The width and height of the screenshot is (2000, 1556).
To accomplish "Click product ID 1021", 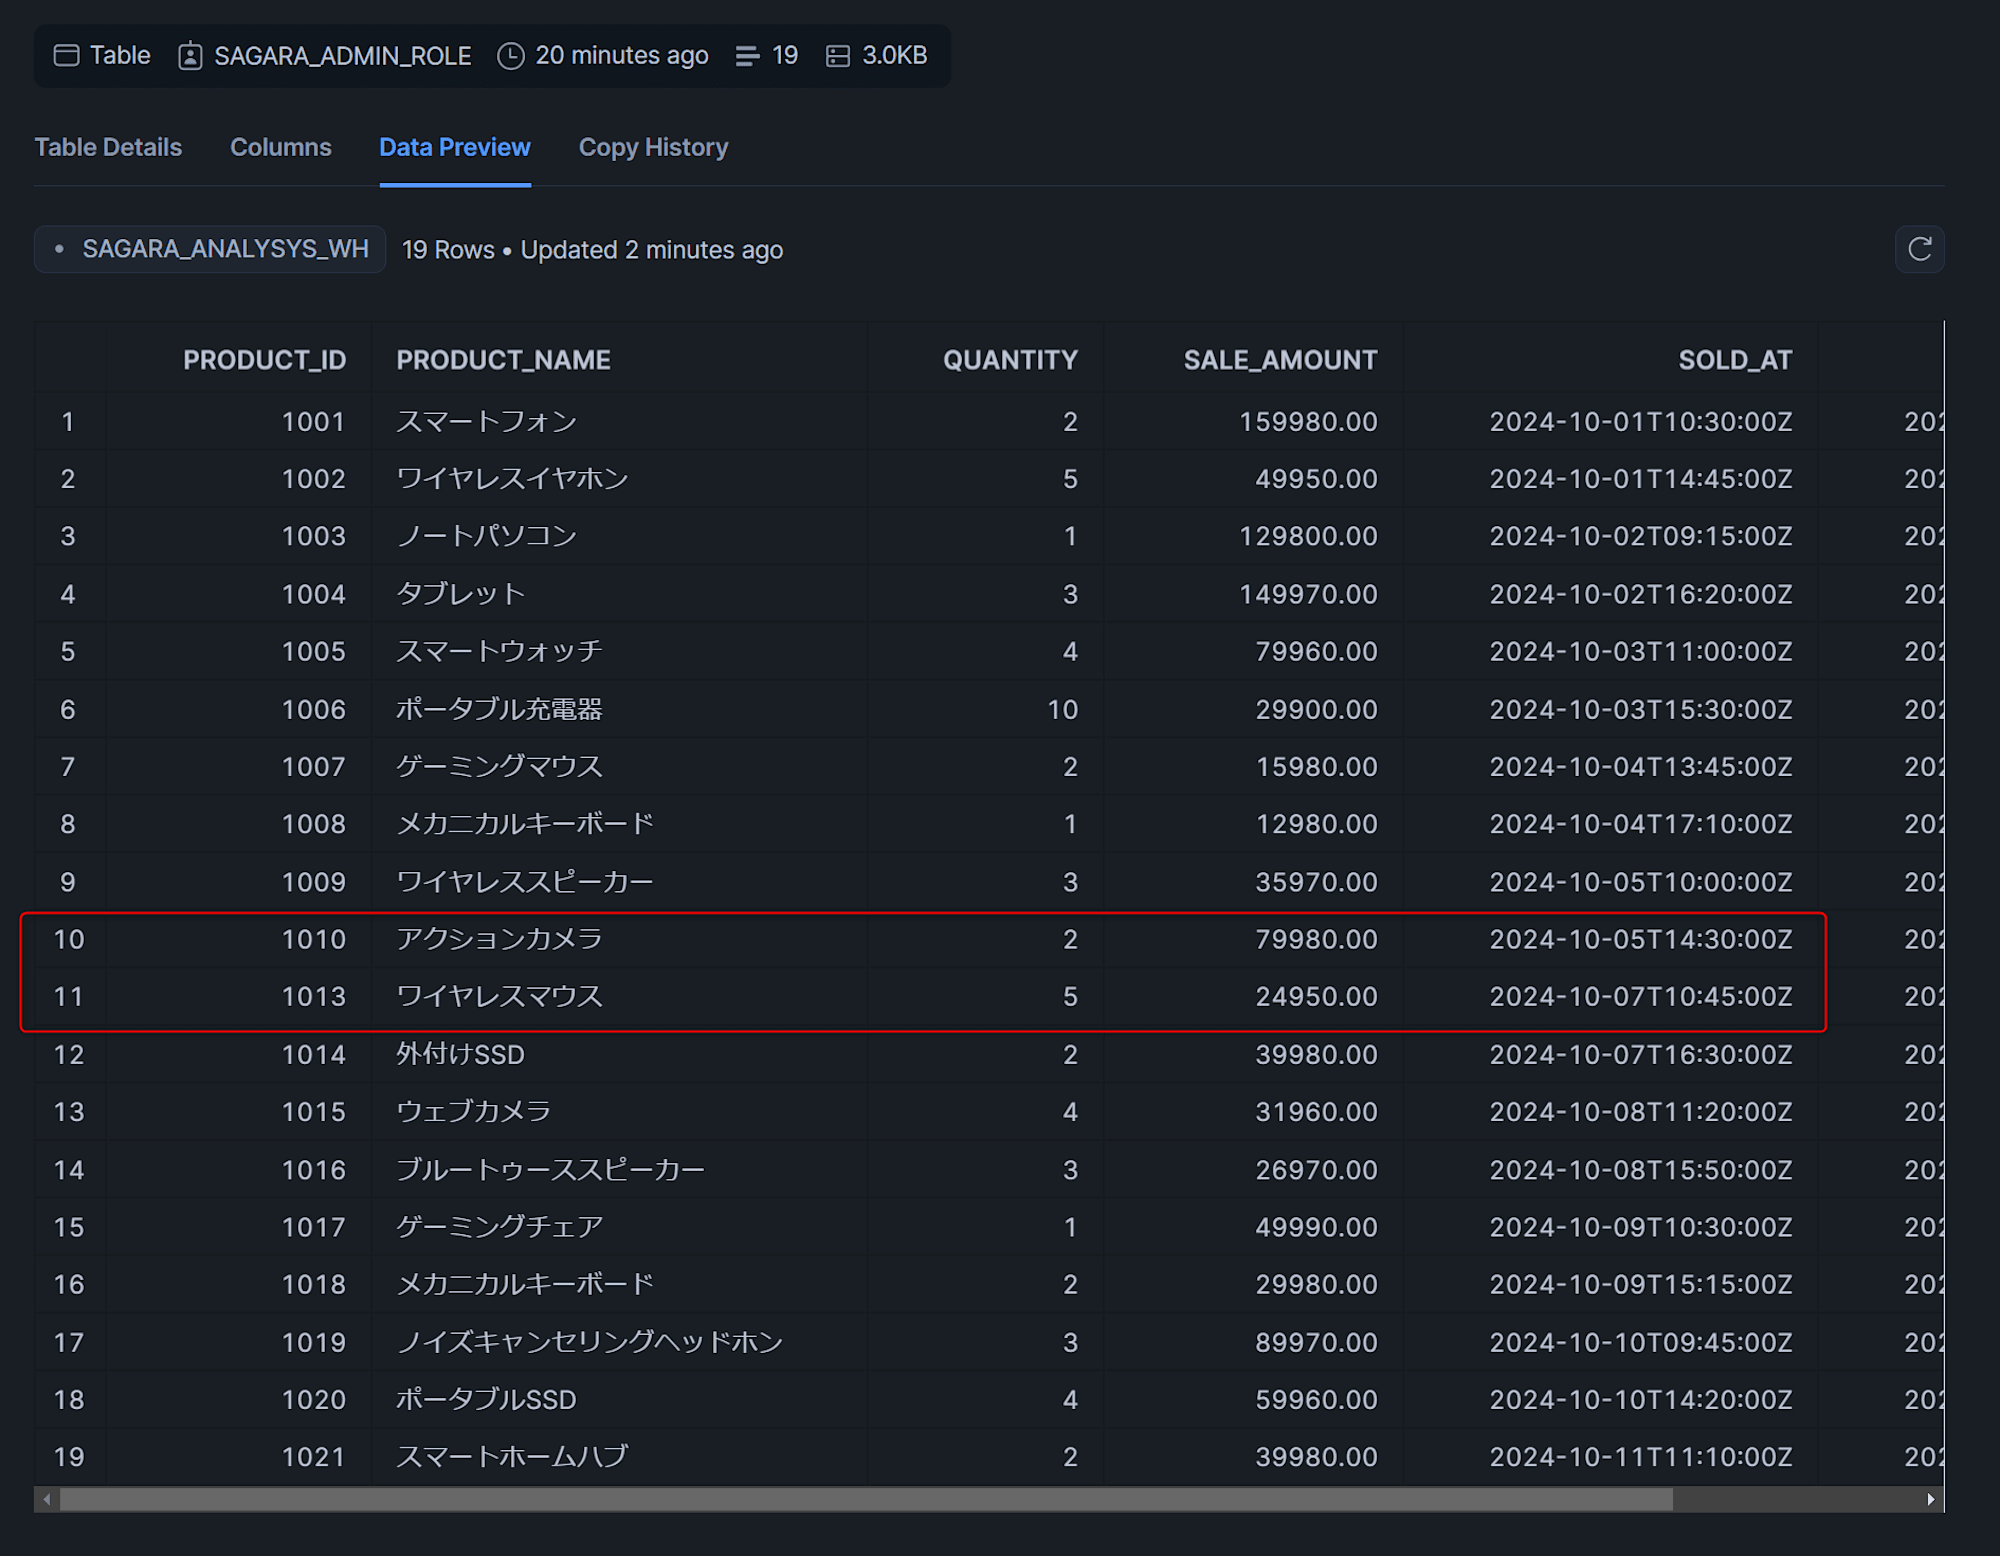I will tap(313, 1457).
